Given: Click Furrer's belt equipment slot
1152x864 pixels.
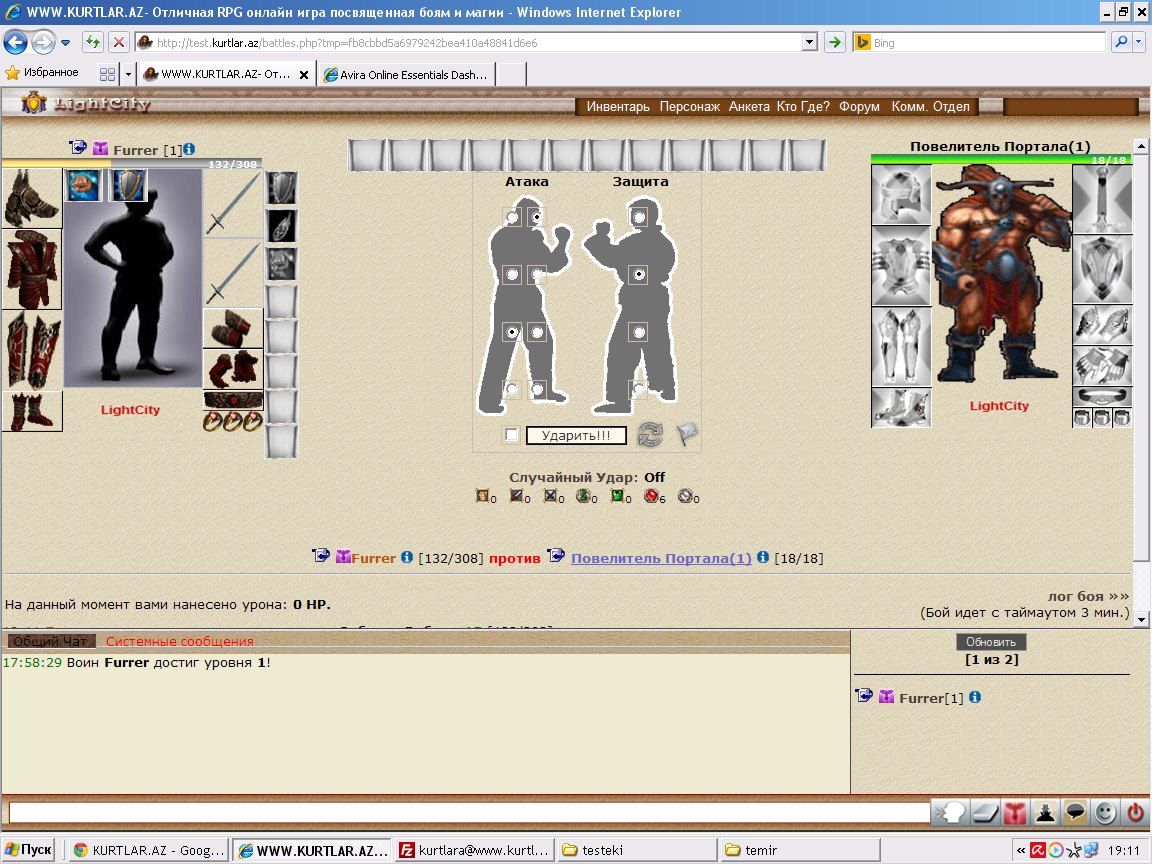Looking at the screenshot, I should [233, 400].
